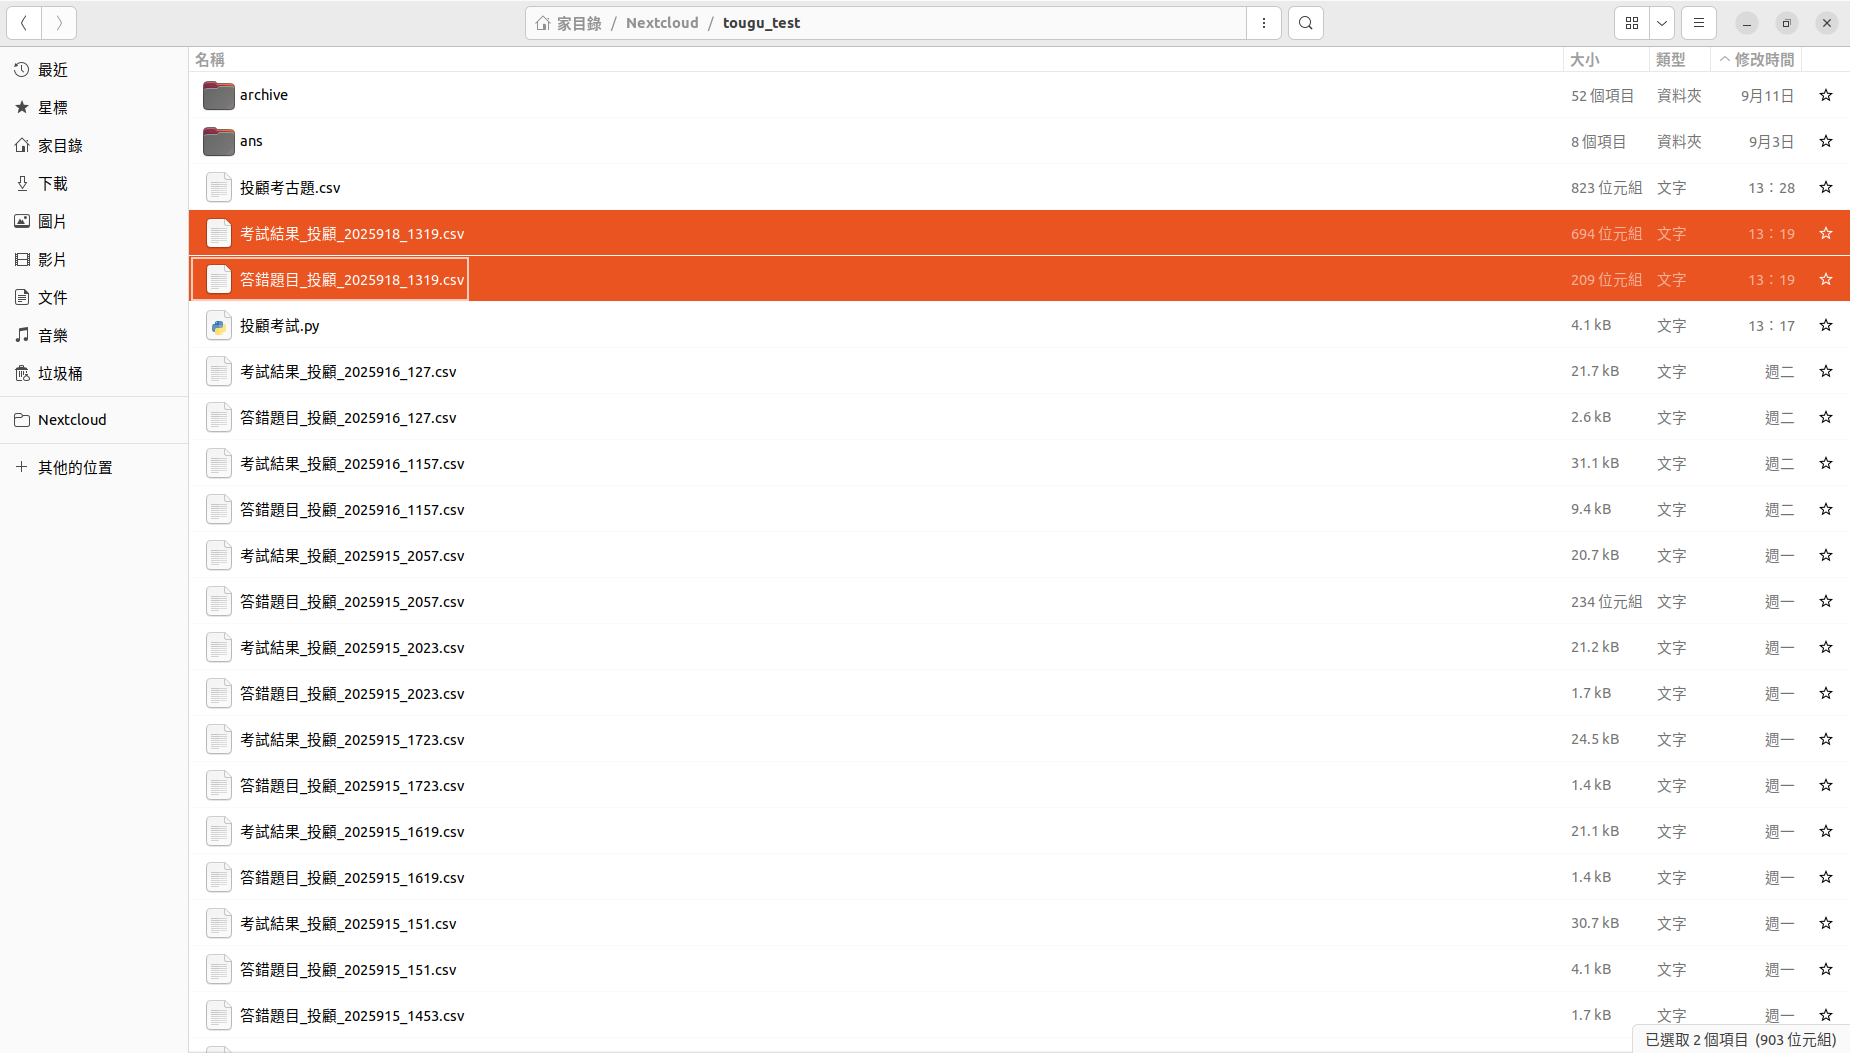Expand 其他的位置 in the sidebar

(x=75, y=468)
